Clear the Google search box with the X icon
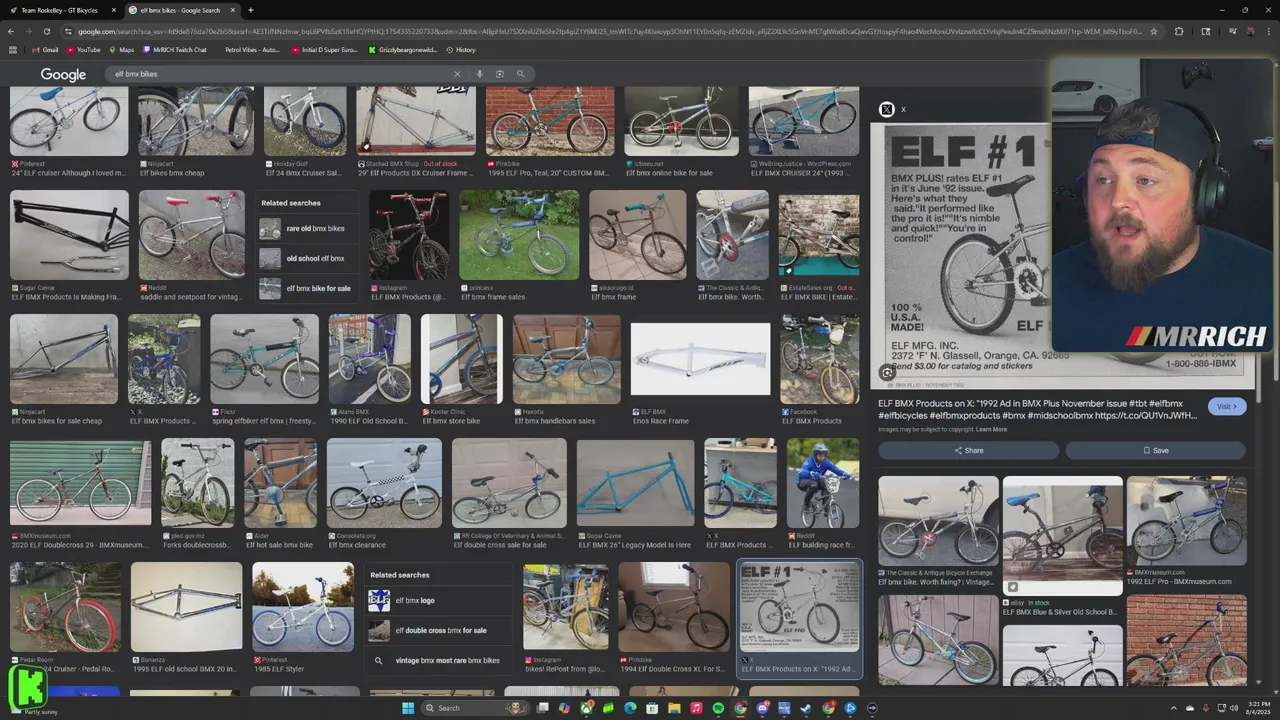The image size is (1280, 720). pos(457,74)
